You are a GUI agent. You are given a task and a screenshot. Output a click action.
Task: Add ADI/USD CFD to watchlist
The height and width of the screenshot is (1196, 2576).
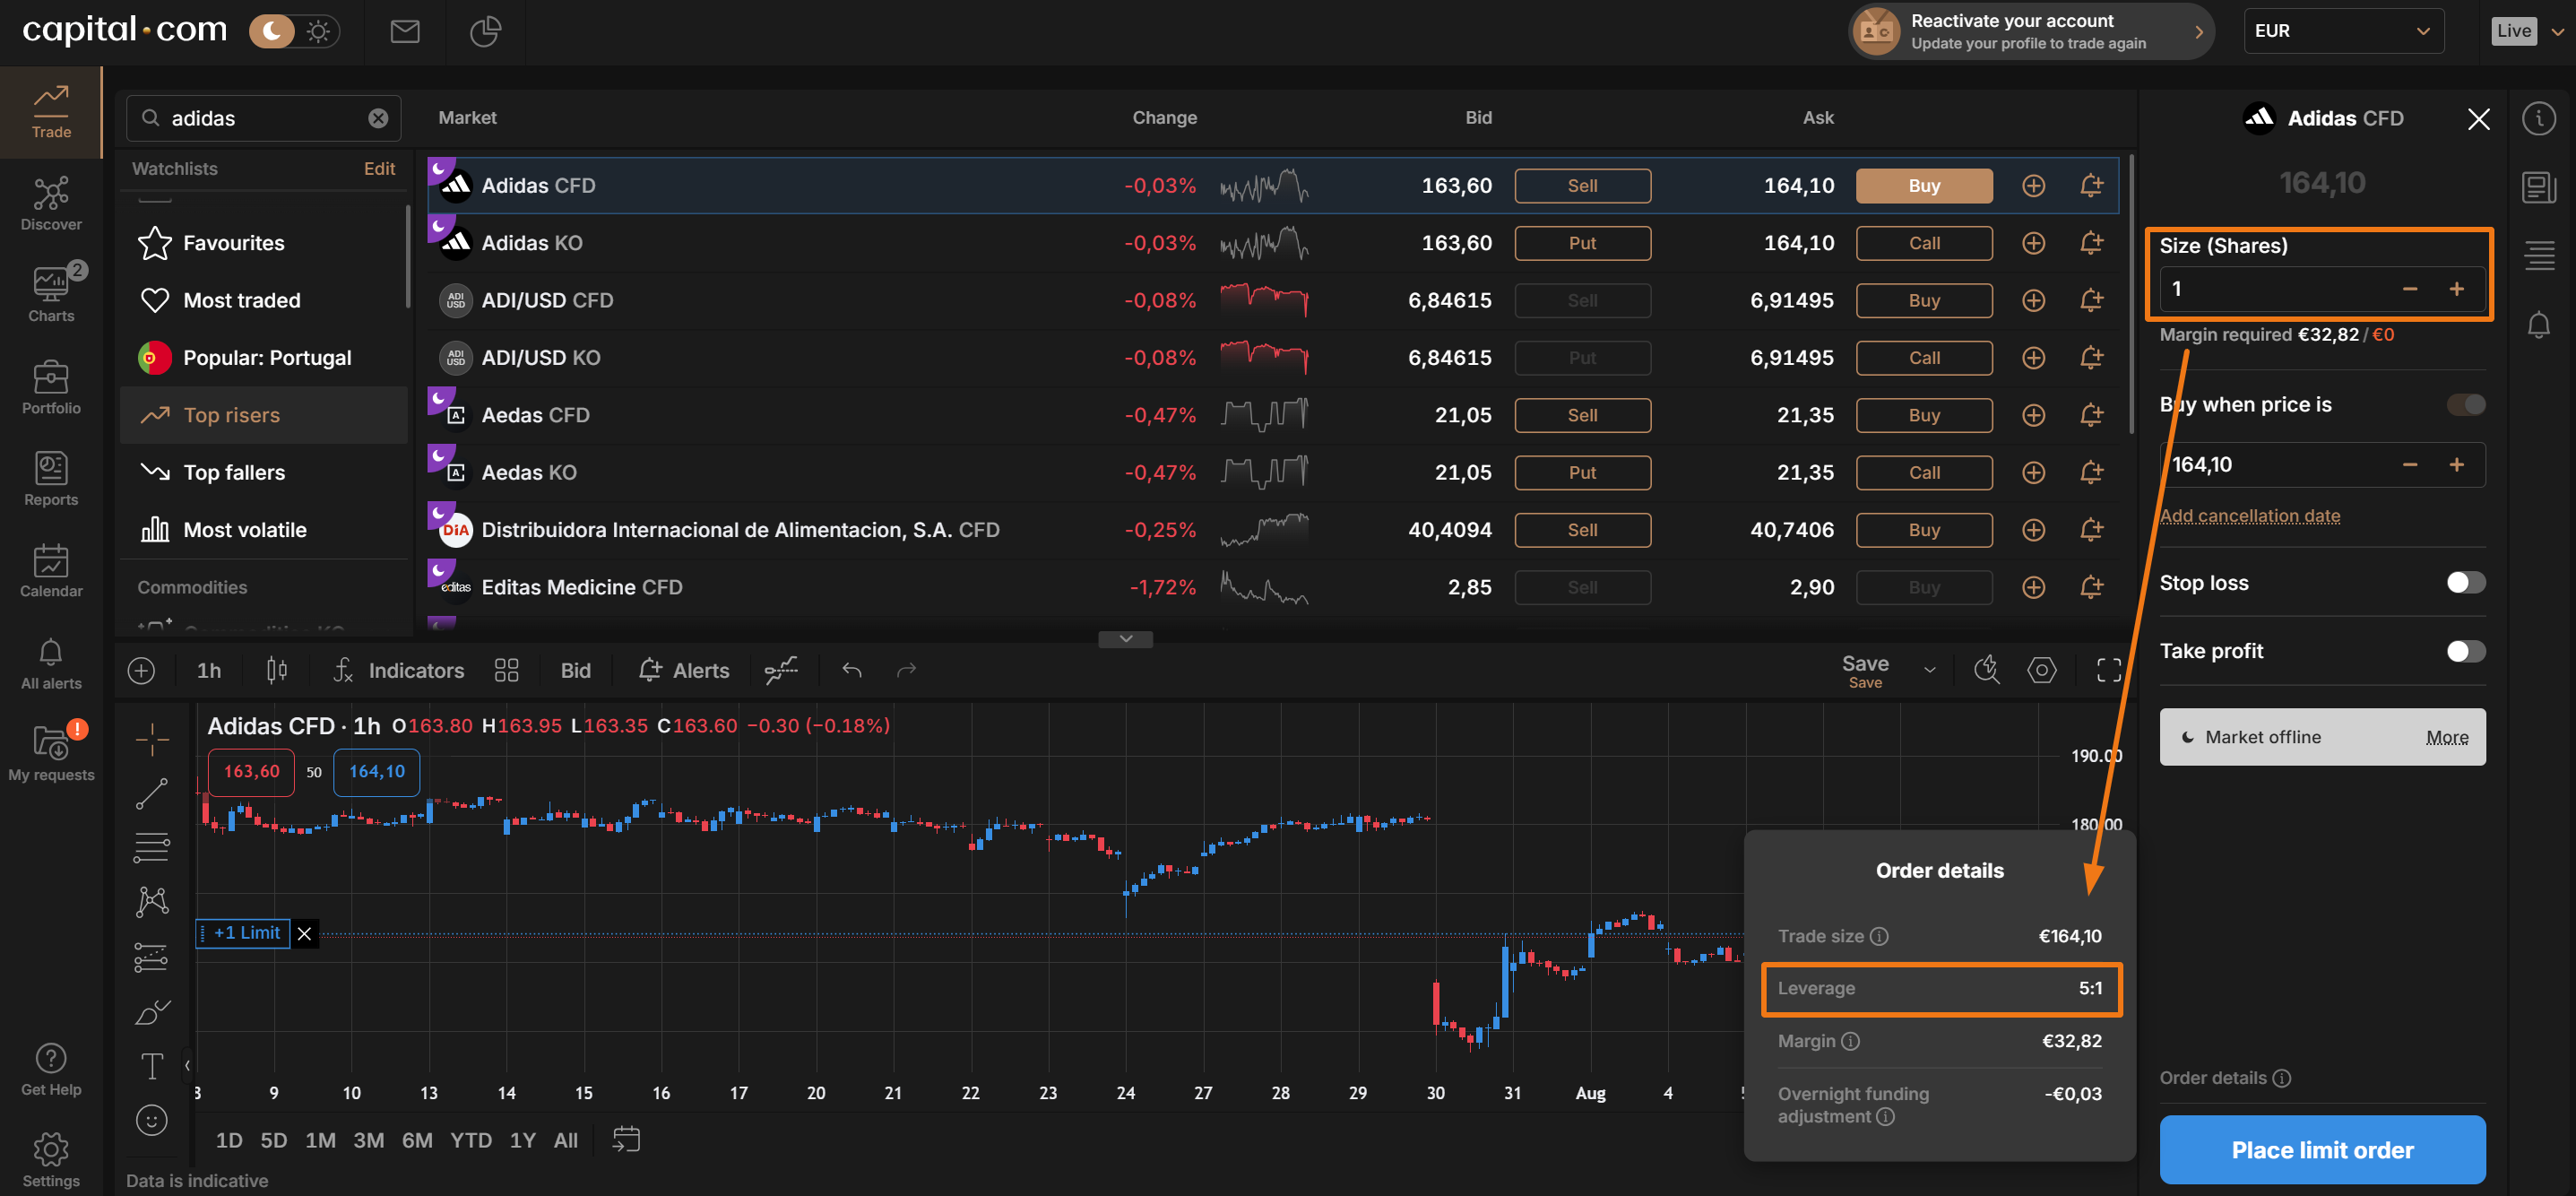2033,300
